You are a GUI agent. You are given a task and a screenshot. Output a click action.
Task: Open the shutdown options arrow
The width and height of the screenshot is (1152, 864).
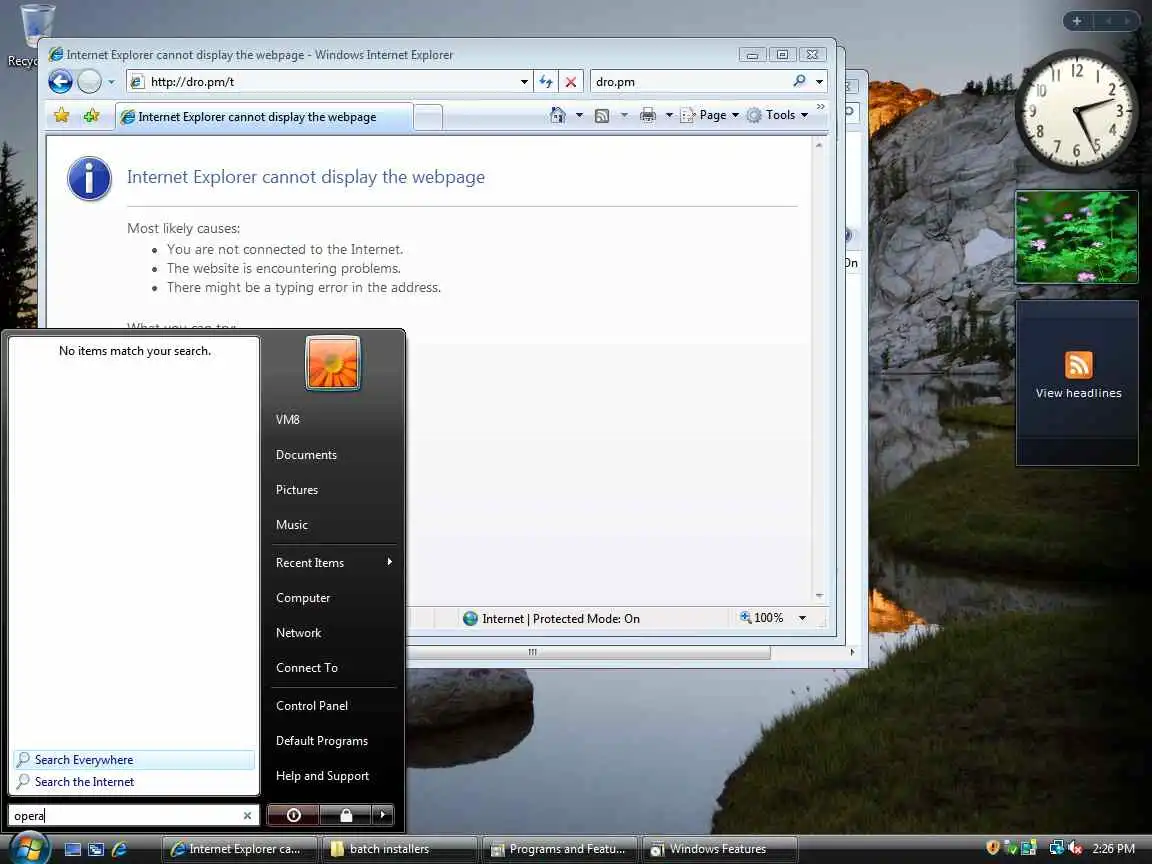coord(383,815)
